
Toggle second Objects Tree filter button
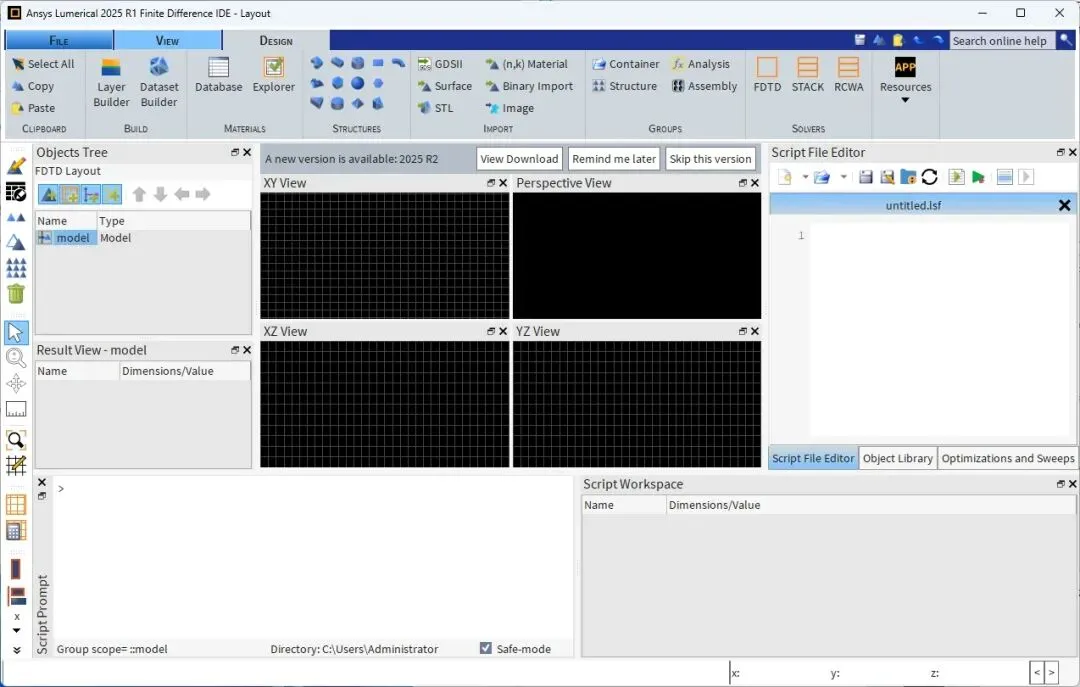point(70,194)
